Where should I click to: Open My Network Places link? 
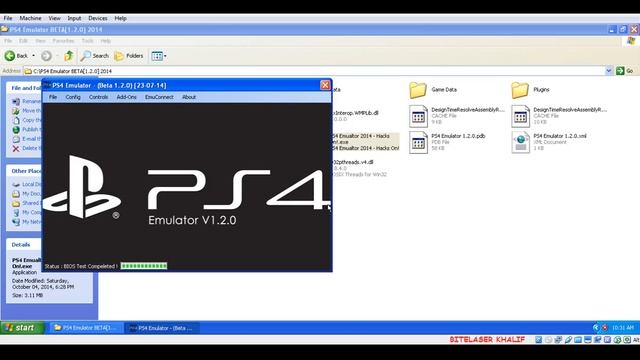(27, 222)
